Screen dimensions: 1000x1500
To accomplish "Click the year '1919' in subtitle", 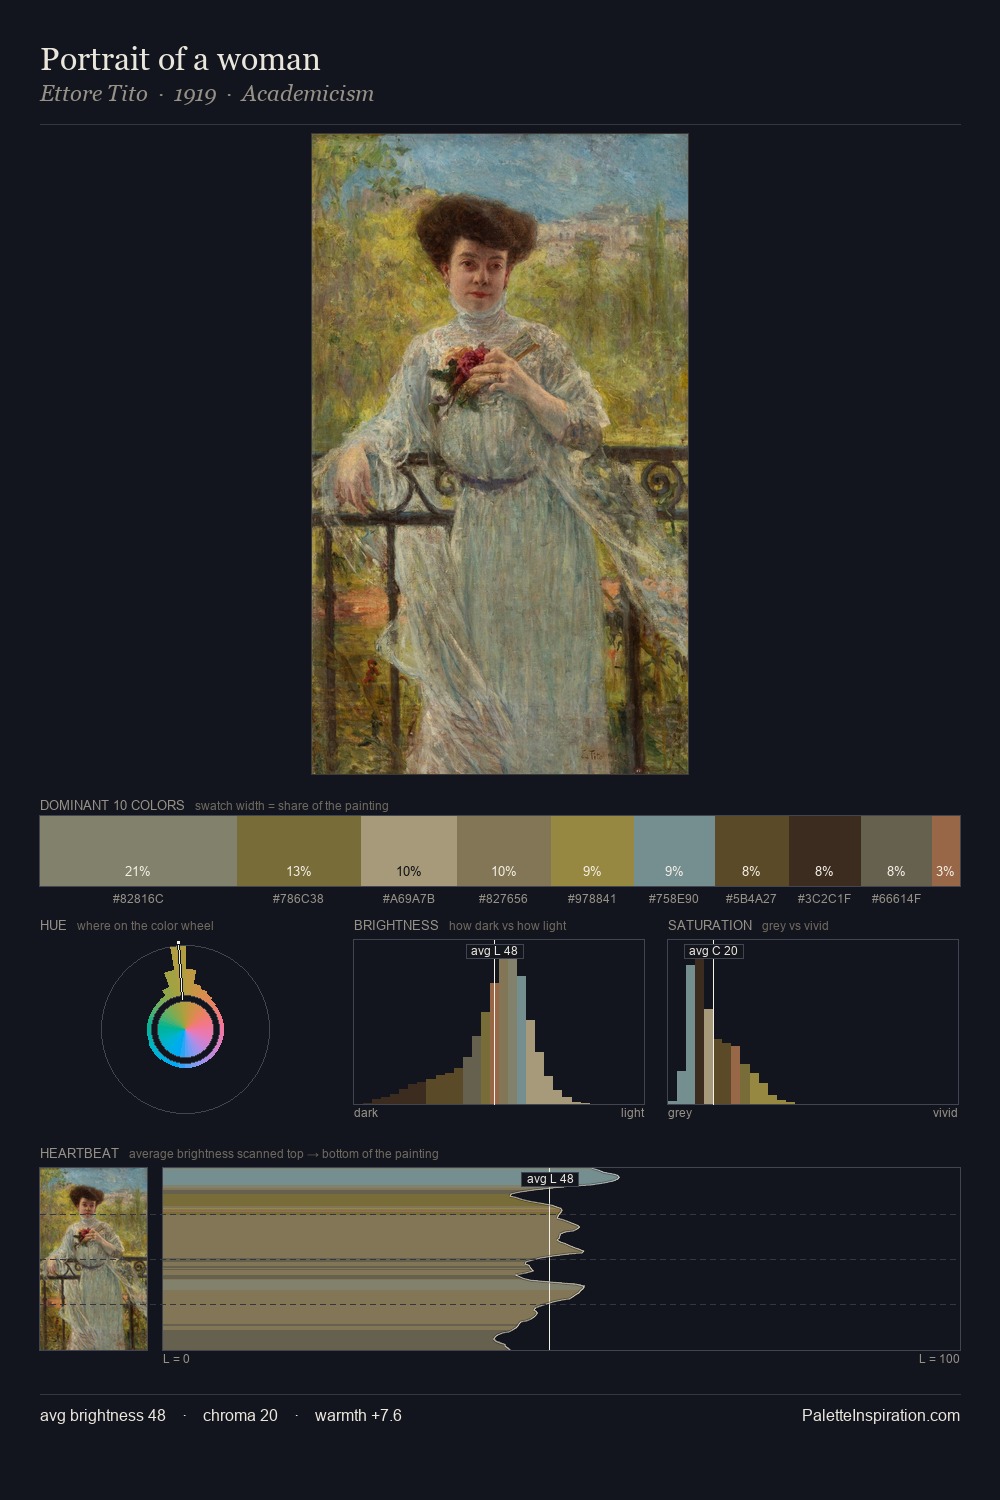I will point(195,94).
